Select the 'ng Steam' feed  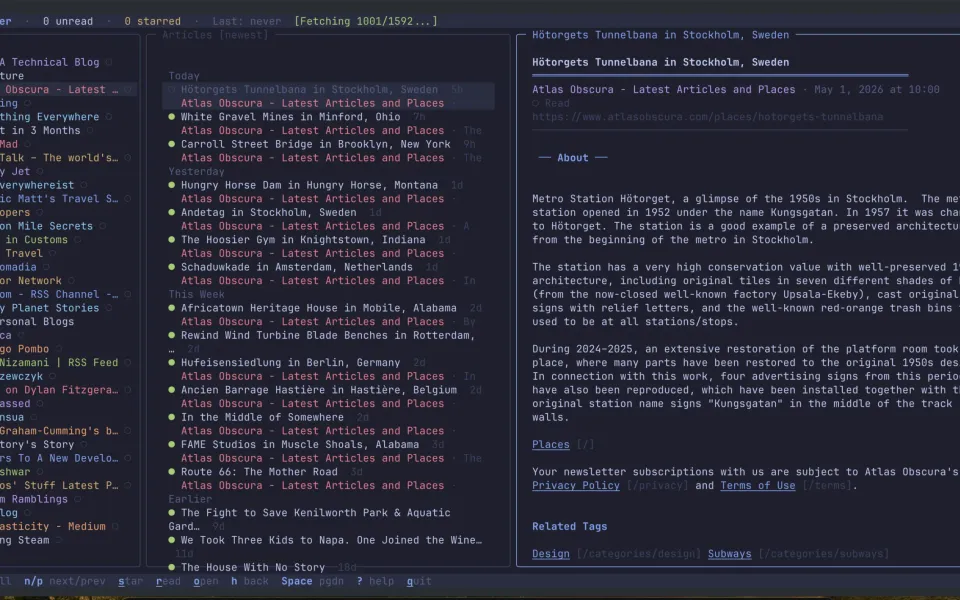point(24,540)
